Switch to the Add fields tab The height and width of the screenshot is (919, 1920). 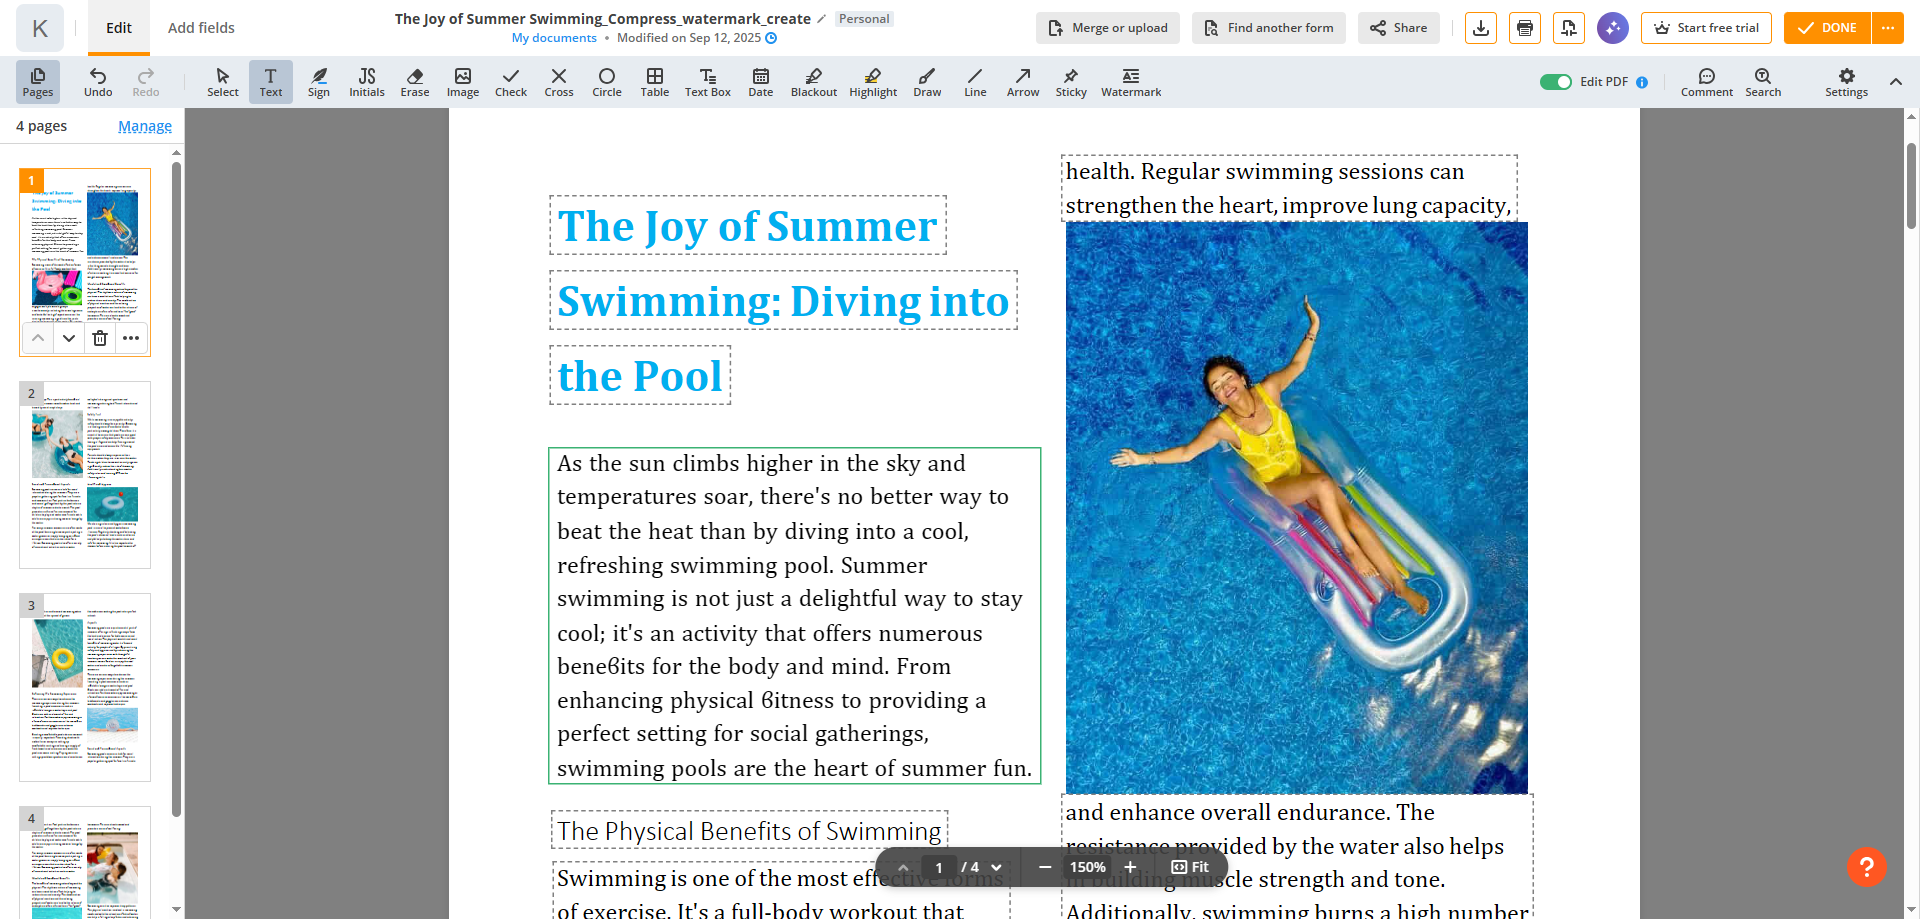[201, 28]
